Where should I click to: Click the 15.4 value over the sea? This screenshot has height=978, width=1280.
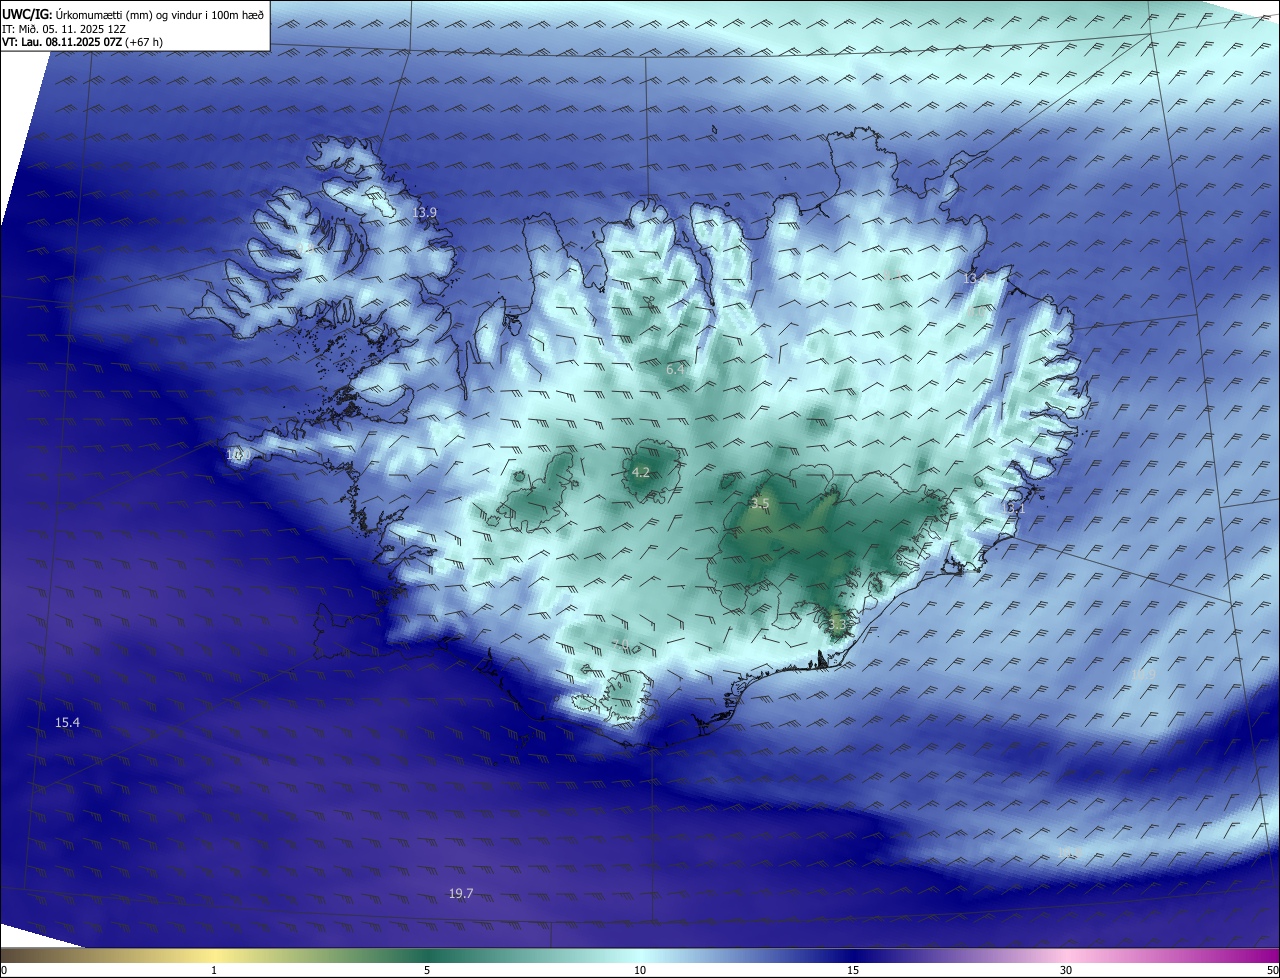pos(67,722)
